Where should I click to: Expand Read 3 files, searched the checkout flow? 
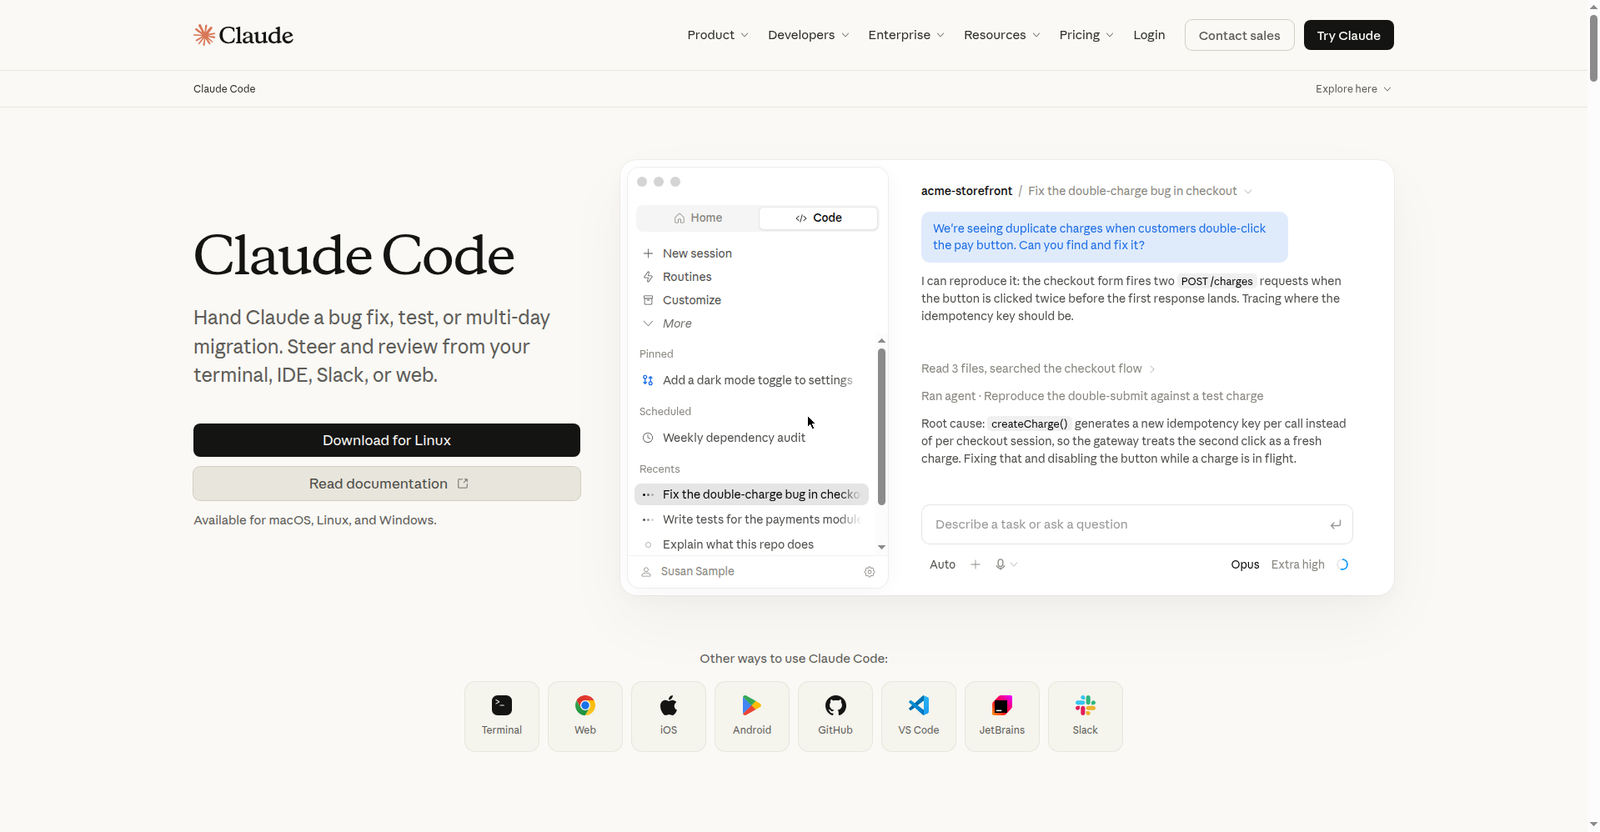[x=1038, y=369]
